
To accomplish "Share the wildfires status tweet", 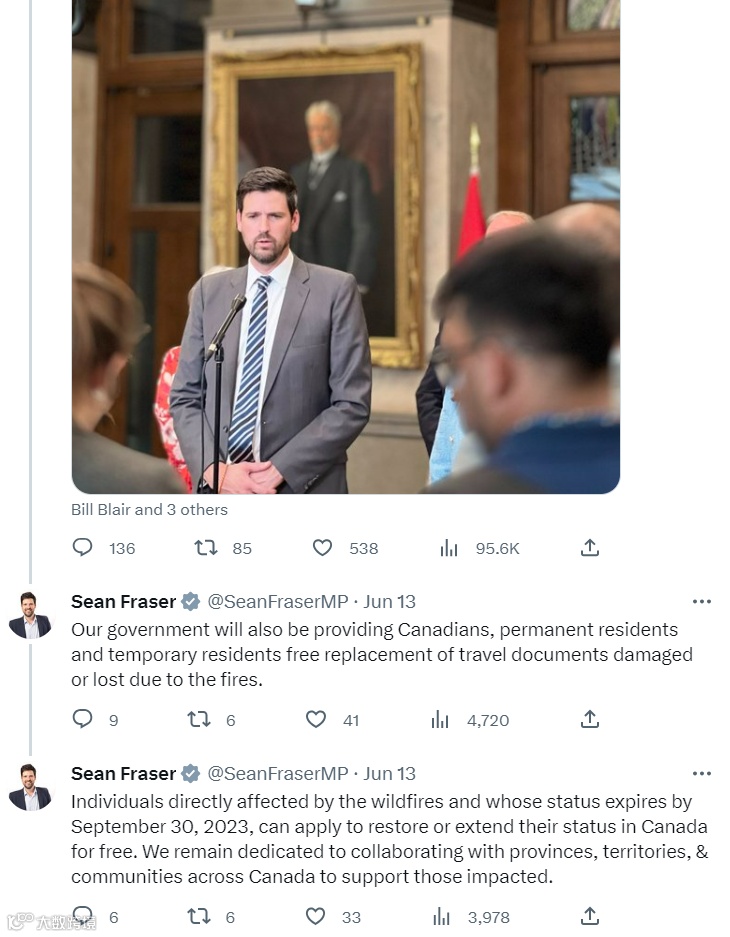I will click(x=590, y=916).
